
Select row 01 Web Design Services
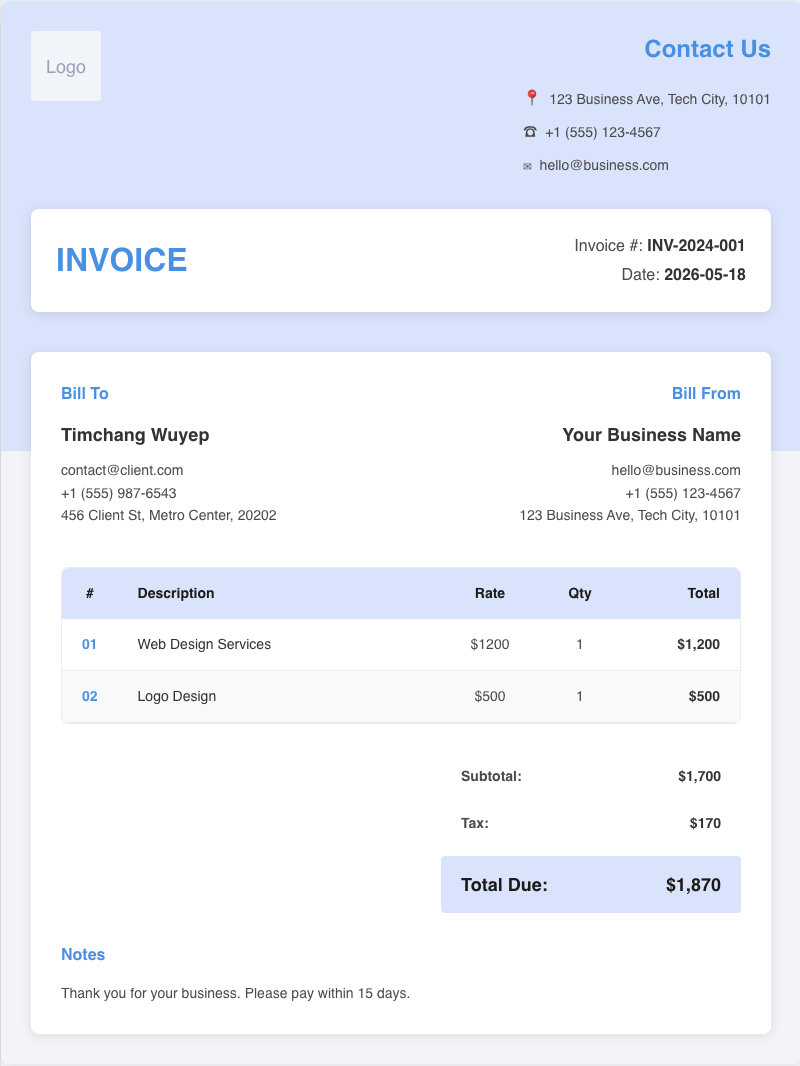(401, 644)
